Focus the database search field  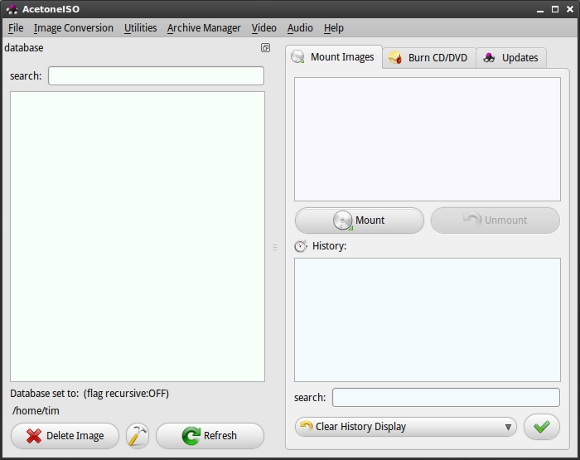(156, 76)
